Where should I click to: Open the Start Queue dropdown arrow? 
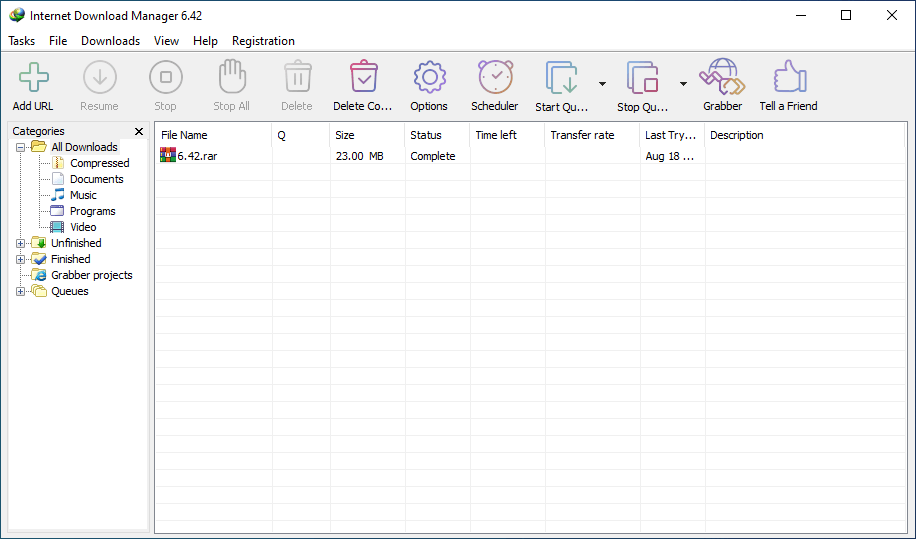pos(602,84)
